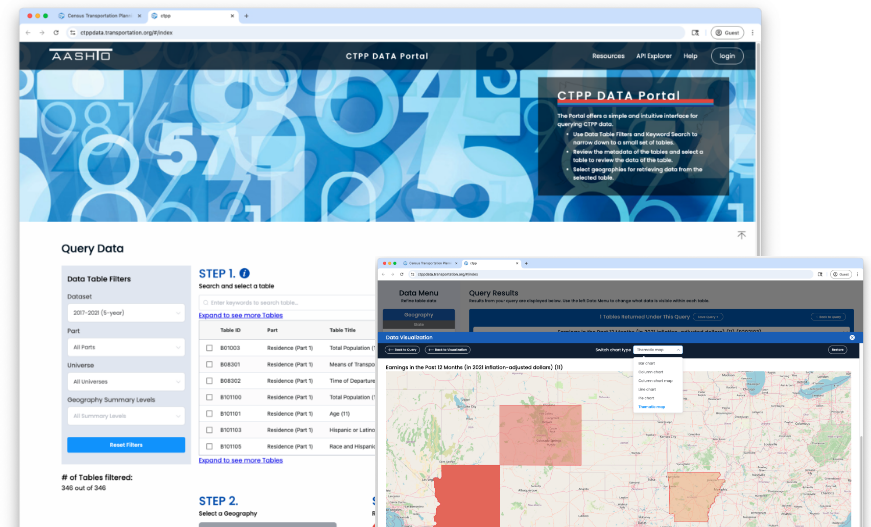Image resolution: width=871 pixels, height=527 pixels.
Task: Click upper Expand to see more Tables link
Action: coord(241,315)
